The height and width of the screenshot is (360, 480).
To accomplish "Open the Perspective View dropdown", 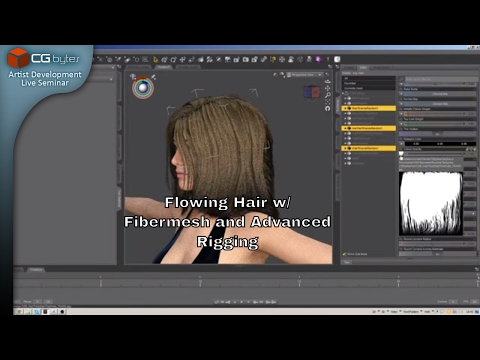I will (x=305, y=75).
